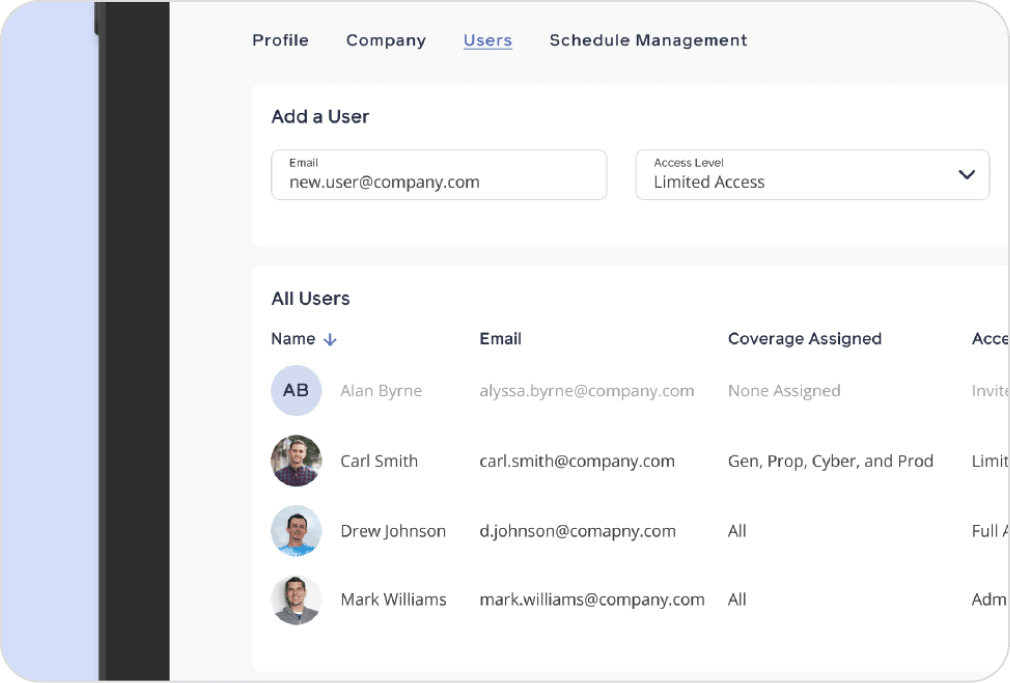This screenshot has height=683, width=1010.
Task: Select the Users tab
Action: pyautogui.click(x=488, y=41)
